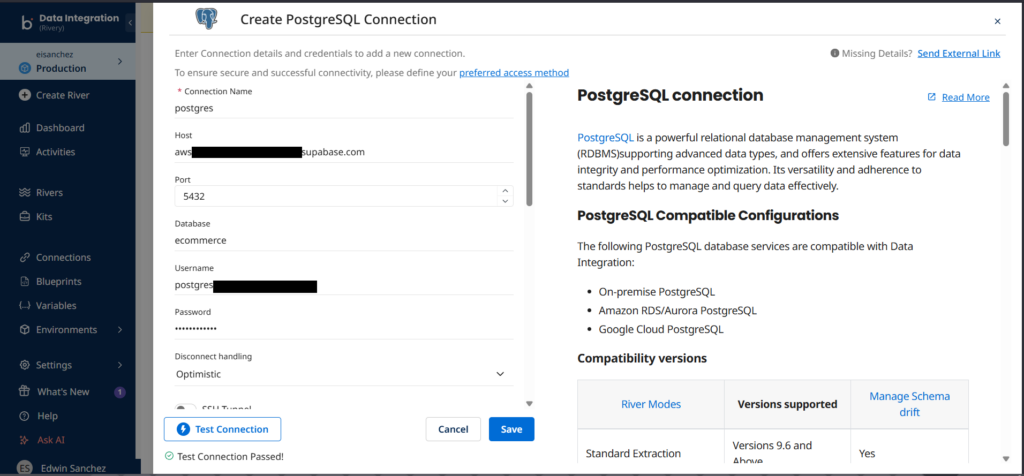
Task: Open the PostgreSQL hyperlink in description
Action: [x=605, y=137]
